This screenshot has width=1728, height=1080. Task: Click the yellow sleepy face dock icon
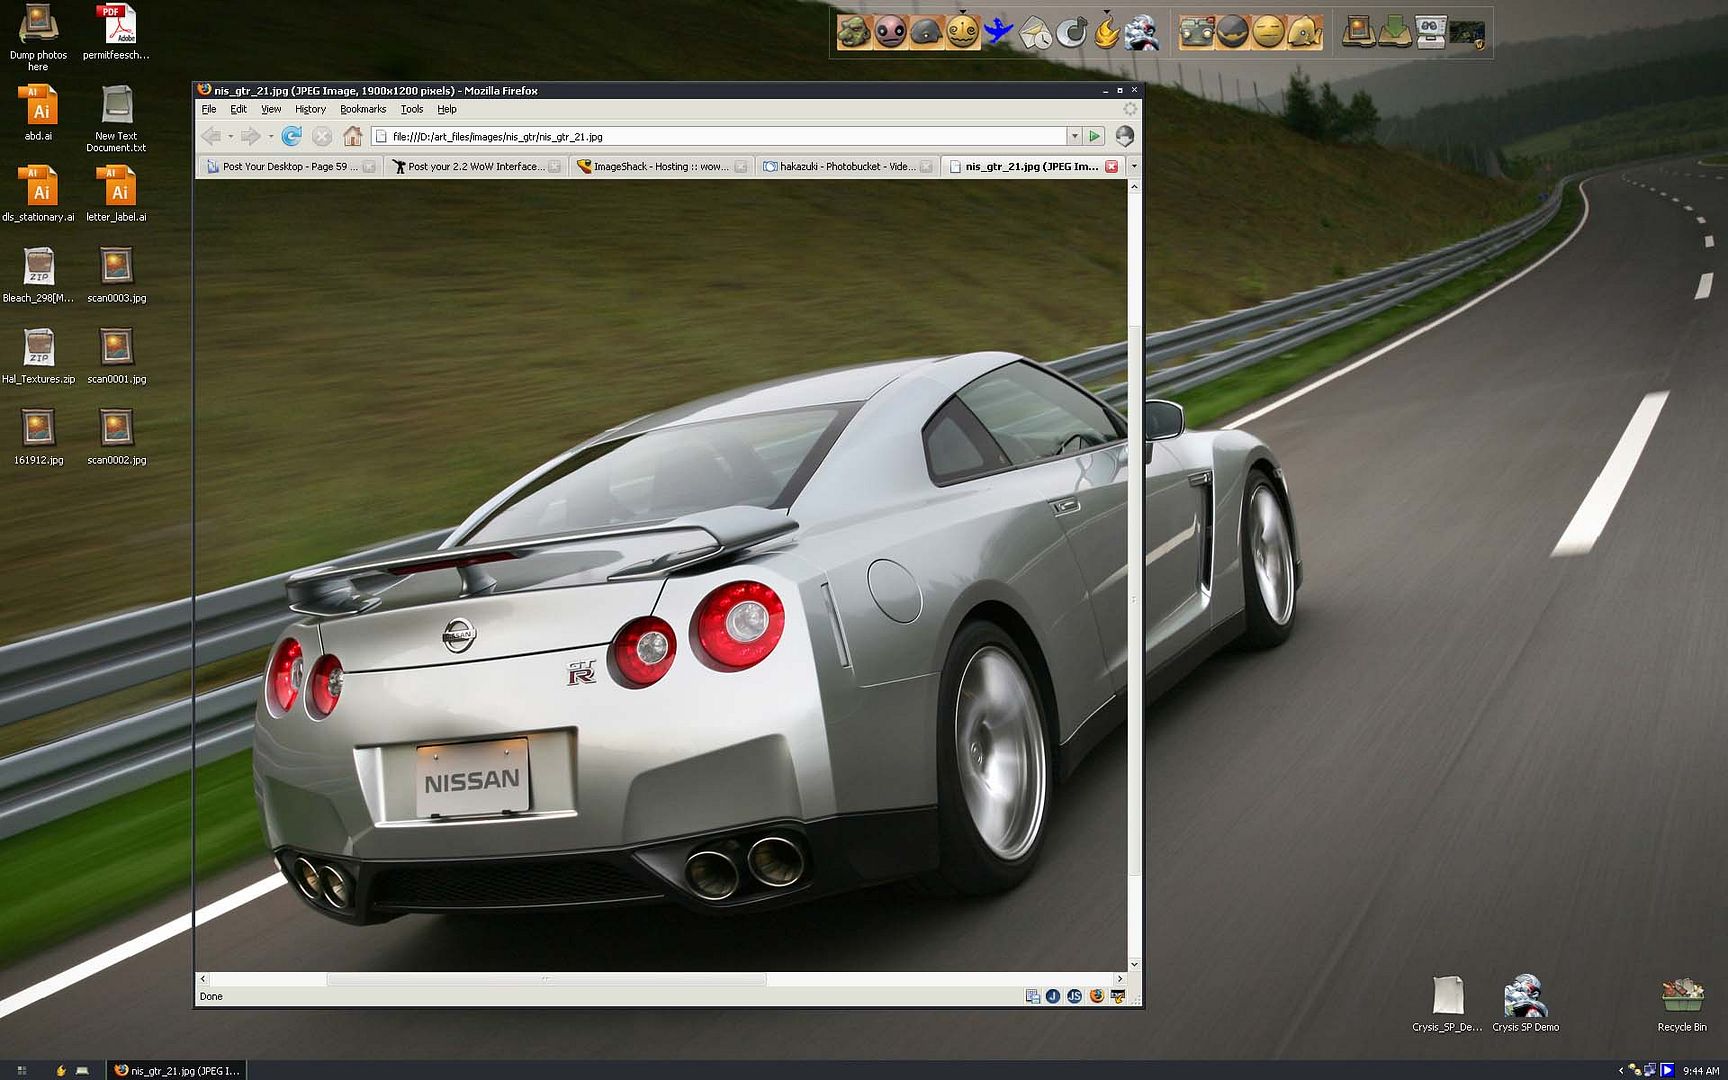click(1268, 32)
